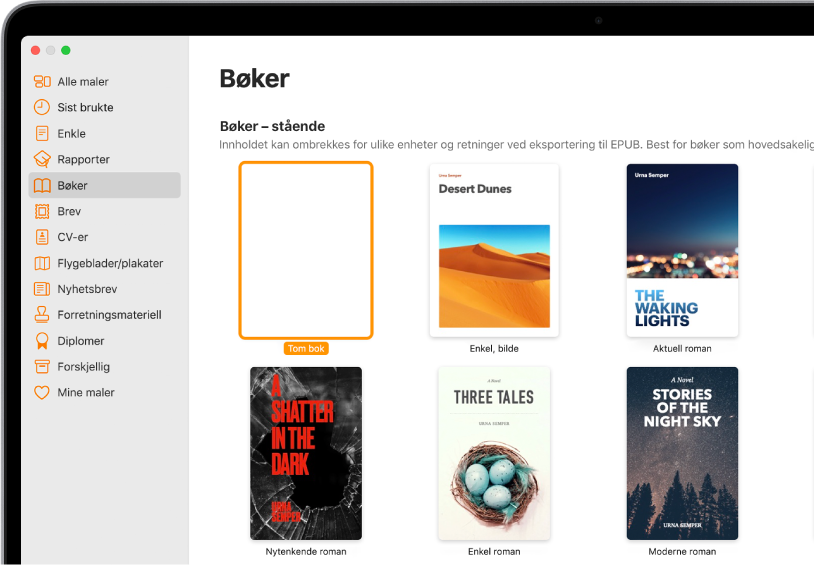Viewport: 814px width, 567px height.
Task: Click the Rapporter graduation cap icon
Action: pos(42,159)
